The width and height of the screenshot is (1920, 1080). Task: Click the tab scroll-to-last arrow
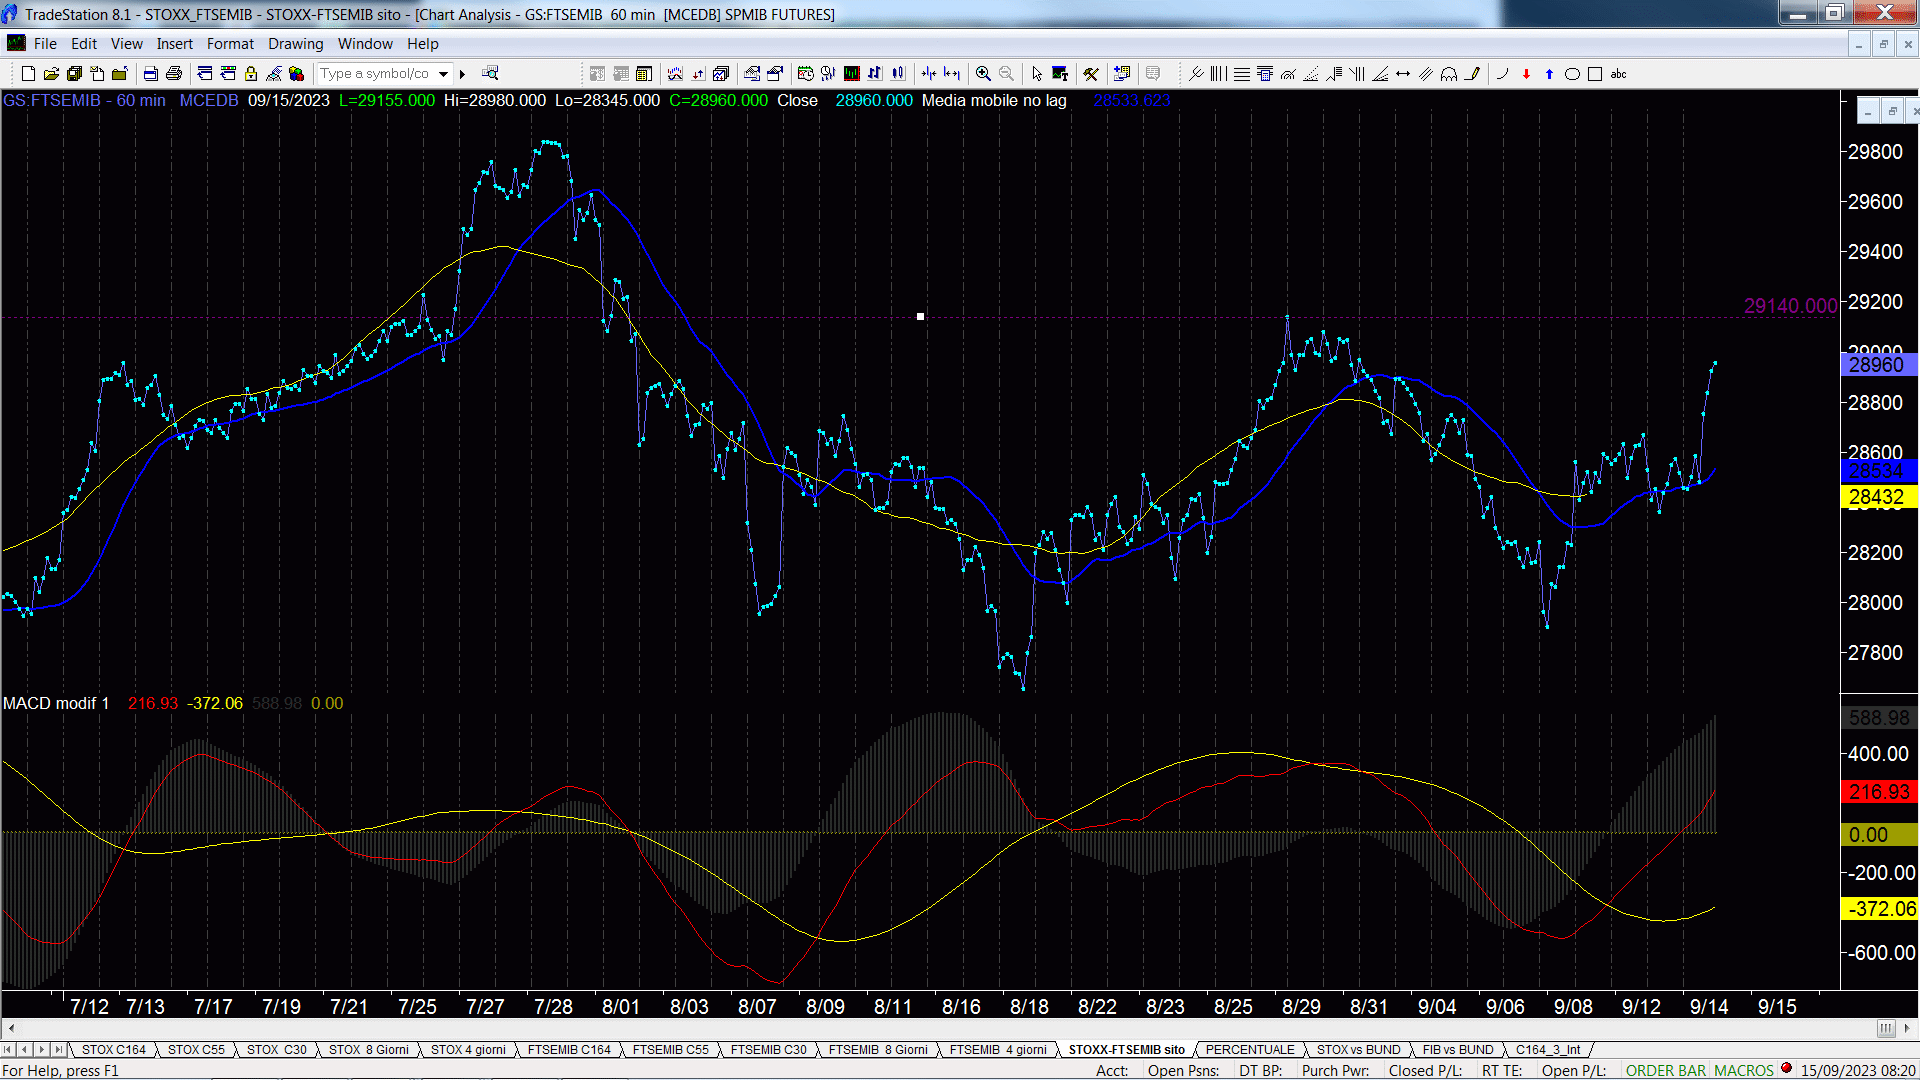pos(58,1050)
